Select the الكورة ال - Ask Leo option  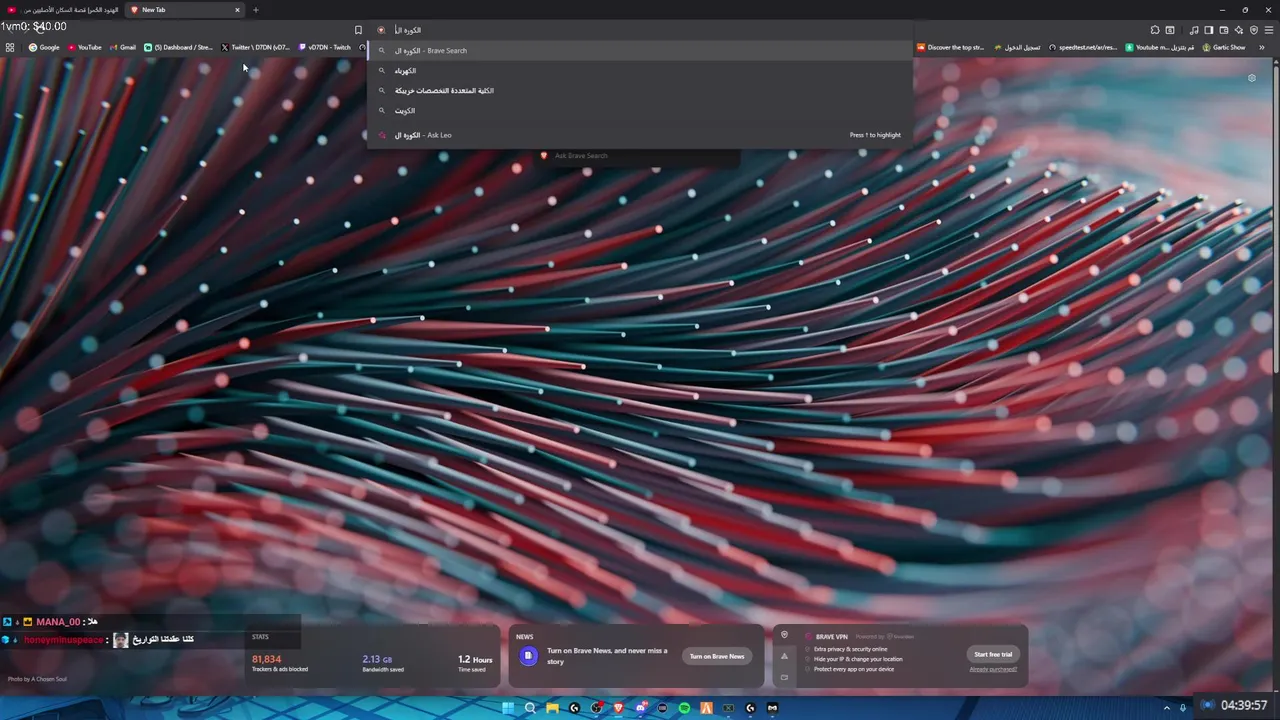pyautogui.click(x=640, y=135)
